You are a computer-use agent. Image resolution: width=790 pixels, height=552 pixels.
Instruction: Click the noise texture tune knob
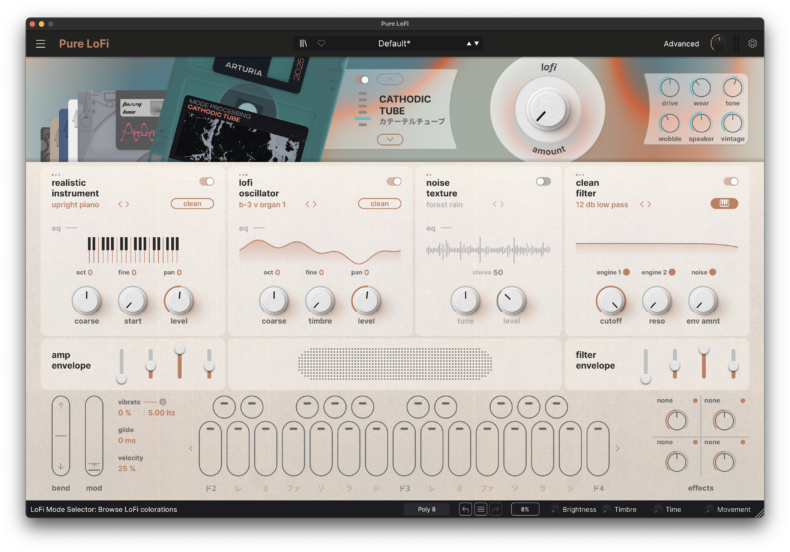coord(466,301)
